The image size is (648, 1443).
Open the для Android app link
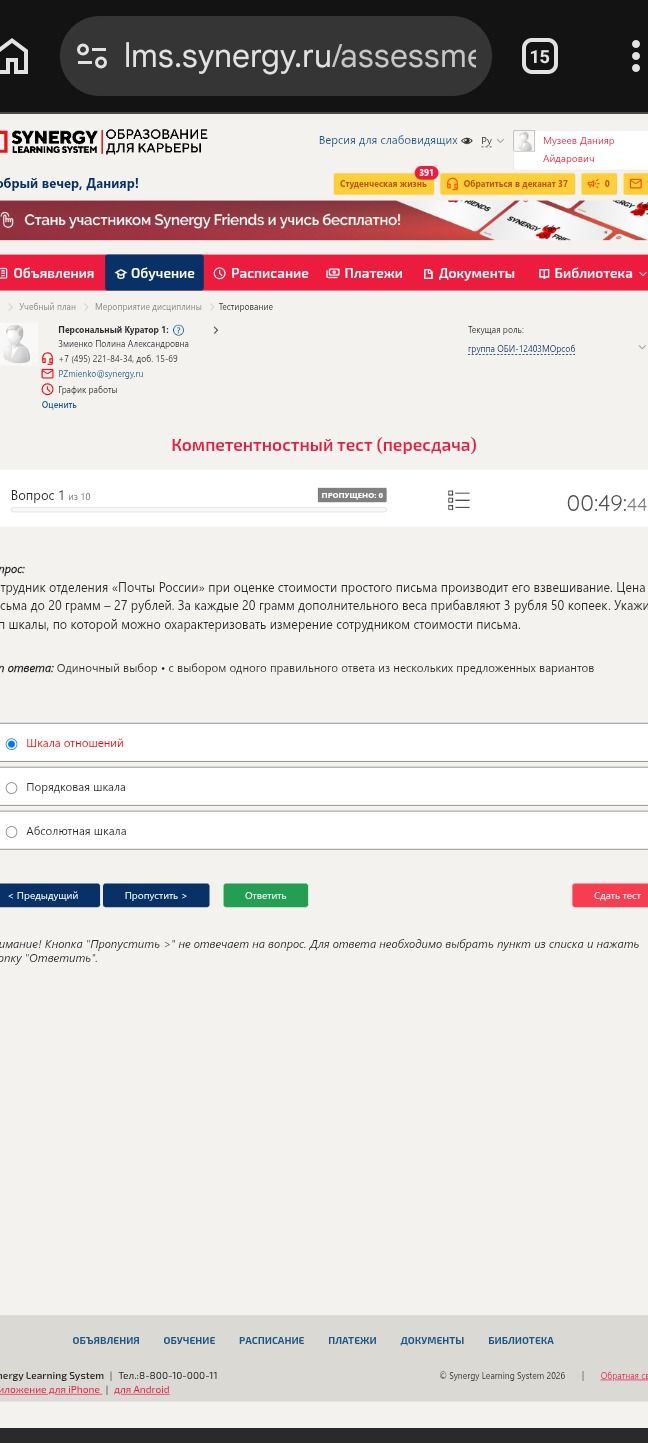pyautogui.click(x=142, y=1390)
